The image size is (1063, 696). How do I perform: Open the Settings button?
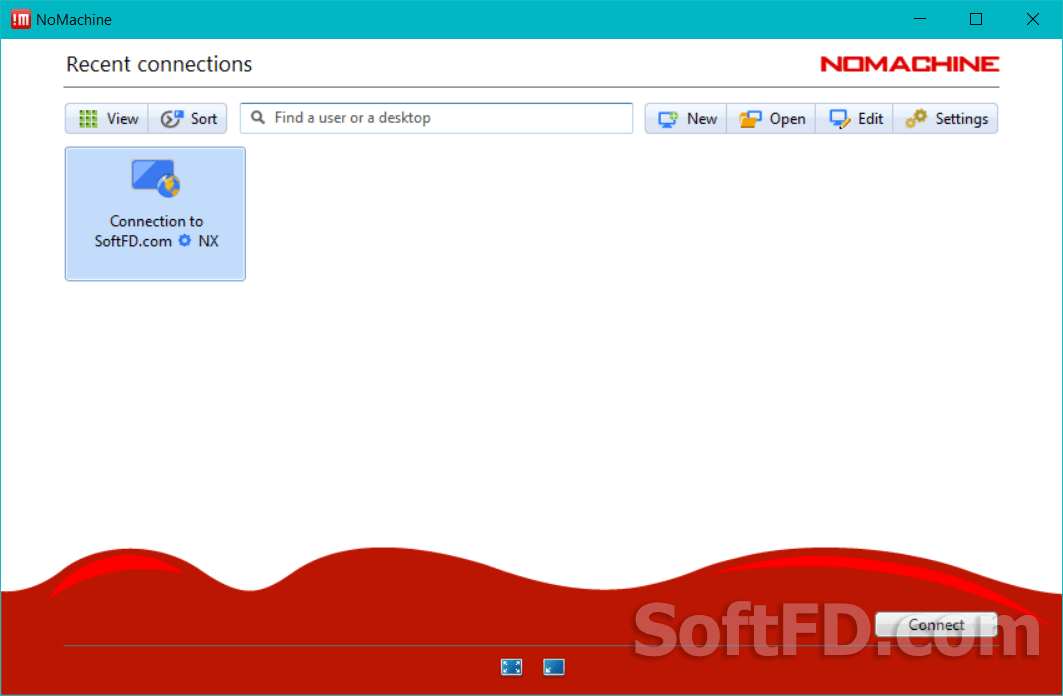pyautogui.click(x=946, y=119)
